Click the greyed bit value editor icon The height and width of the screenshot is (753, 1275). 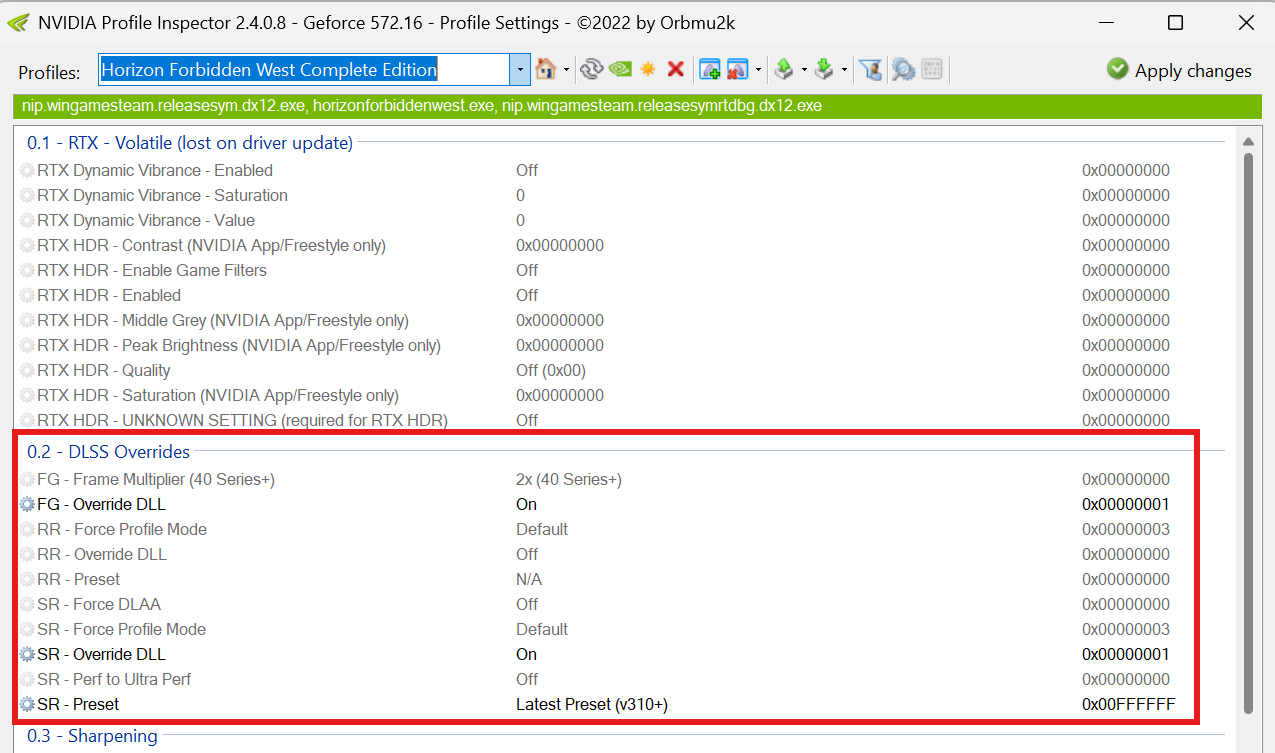pyautogui.click(x=932, y=69)
